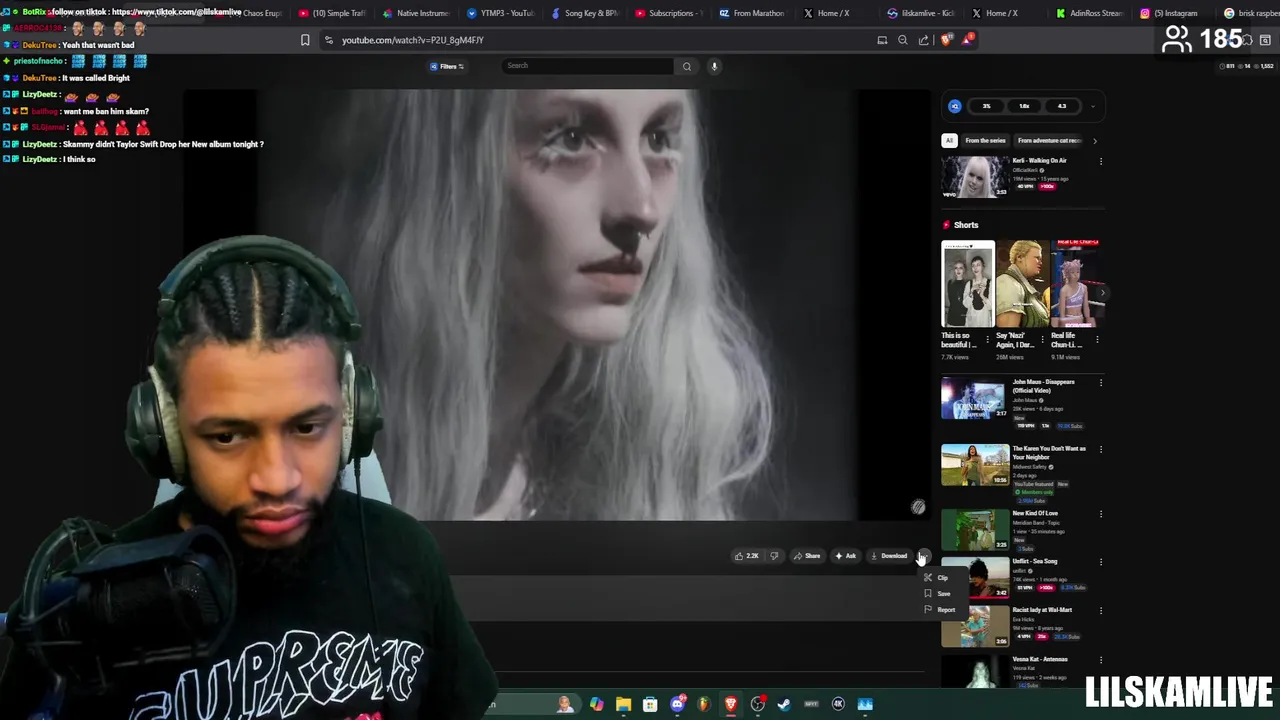Switch to the lilskamlive - Kick tab
This screenshot has width=1280, height=720.
point(922,13)
